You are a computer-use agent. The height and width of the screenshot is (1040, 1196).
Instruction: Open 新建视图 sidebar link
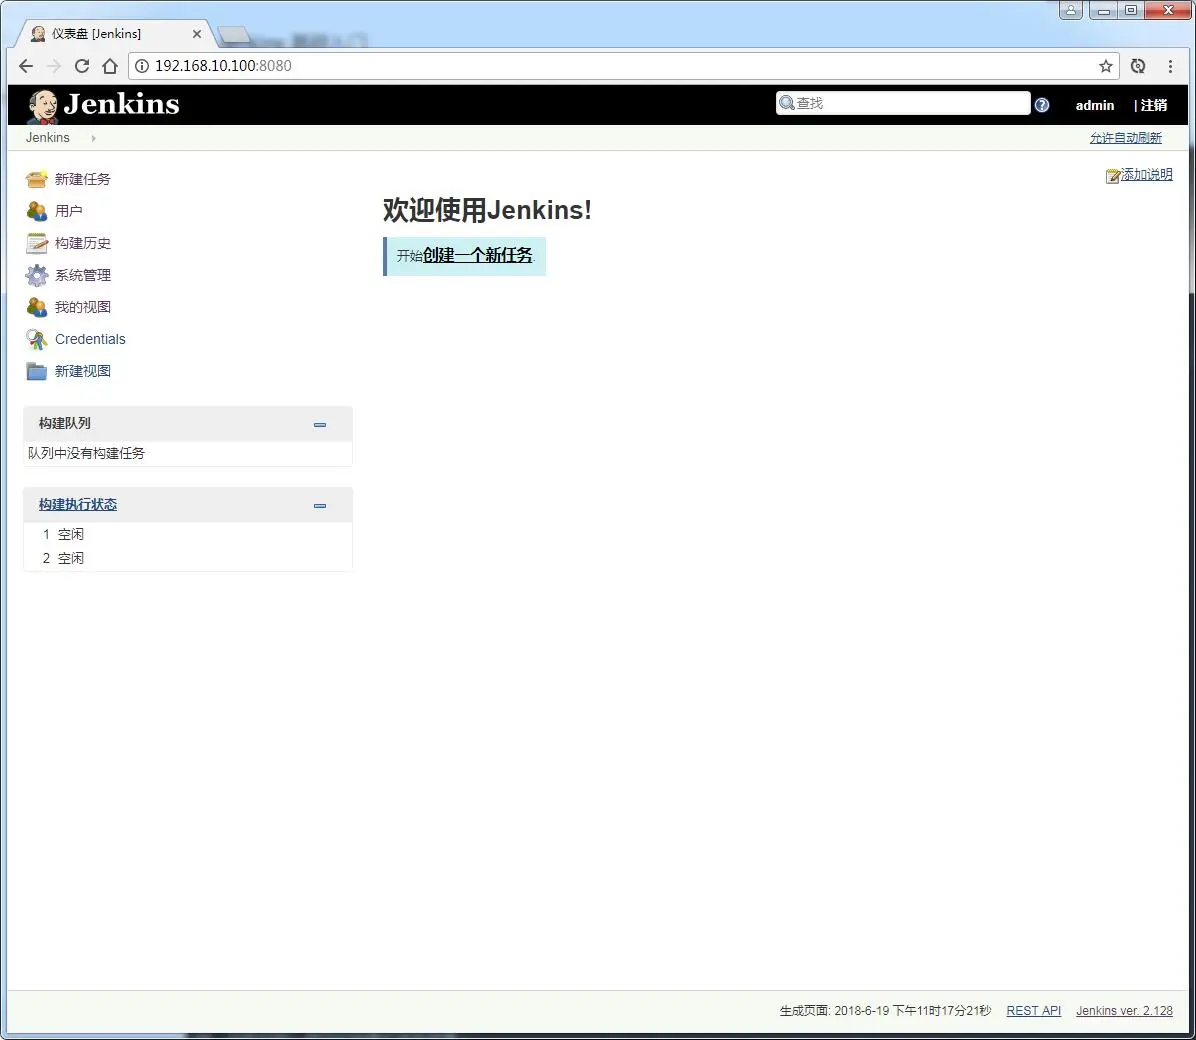point(82,371)
